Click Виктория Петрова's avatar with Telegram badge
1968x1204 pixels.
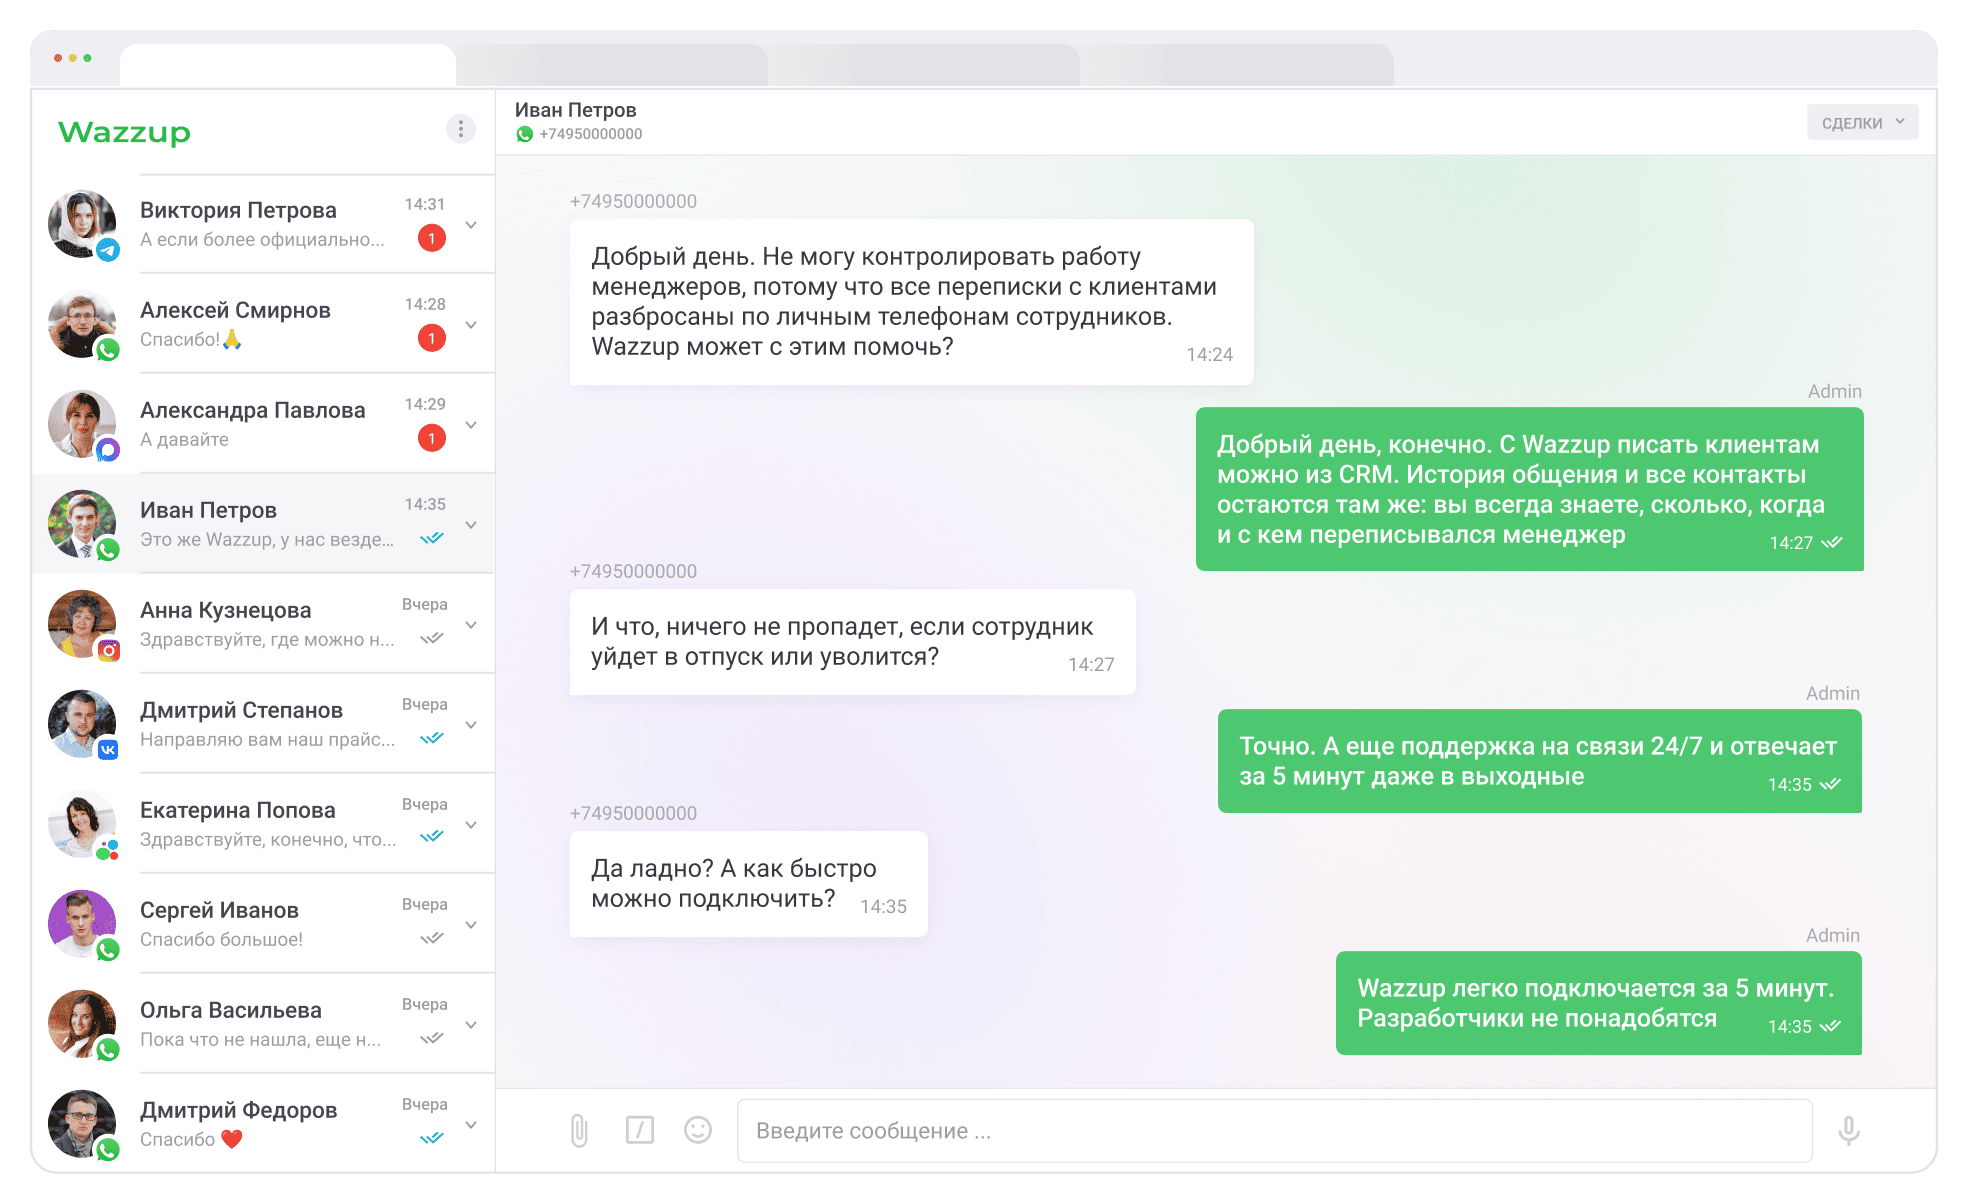tap(82, 224)
